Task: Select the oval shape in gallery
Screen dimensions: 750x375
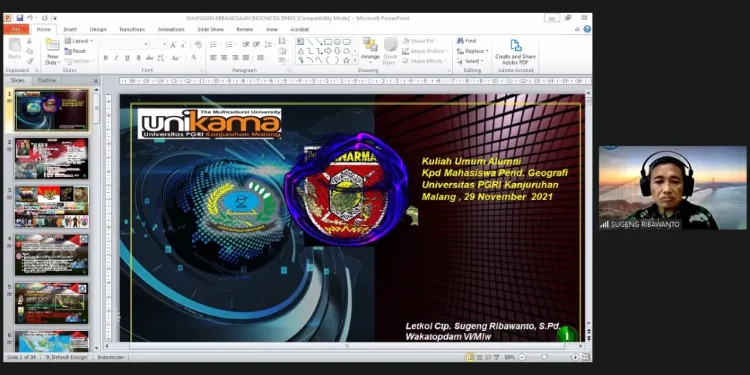Action: (x=337, y=42)
